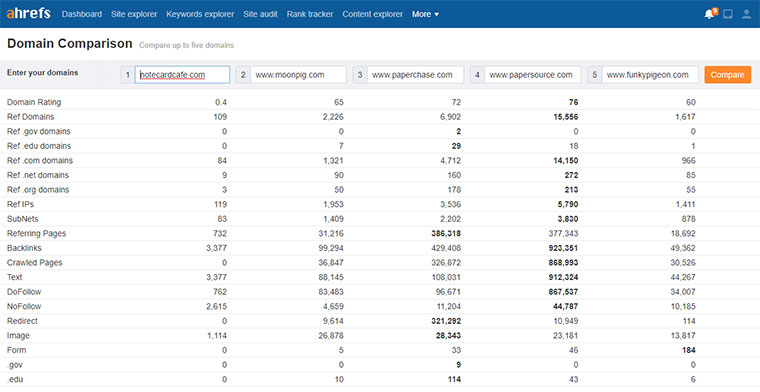Select the Redirect row label
Screen dimensions: 760x392
[x=22, y=321]
